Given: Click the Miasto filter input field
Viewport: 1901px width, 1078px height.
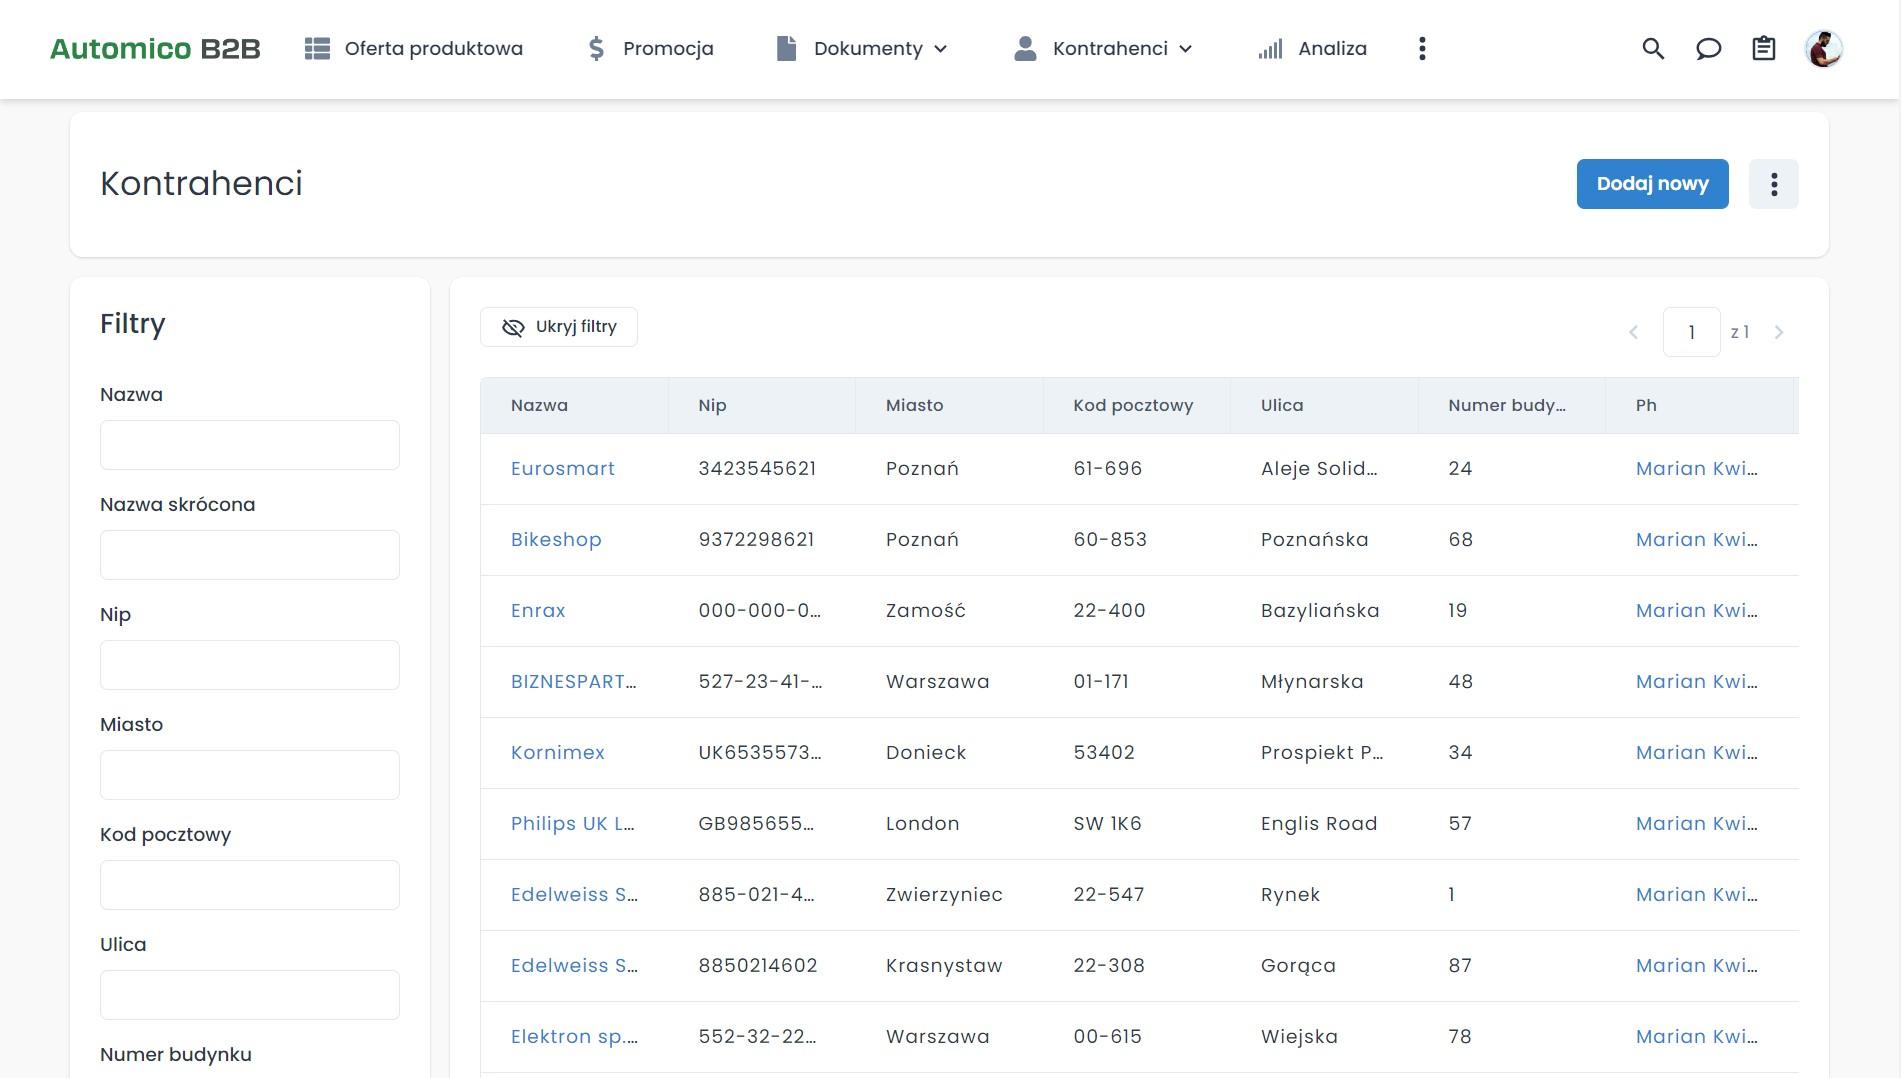Looking at the screenshot, I should [250, 775].
